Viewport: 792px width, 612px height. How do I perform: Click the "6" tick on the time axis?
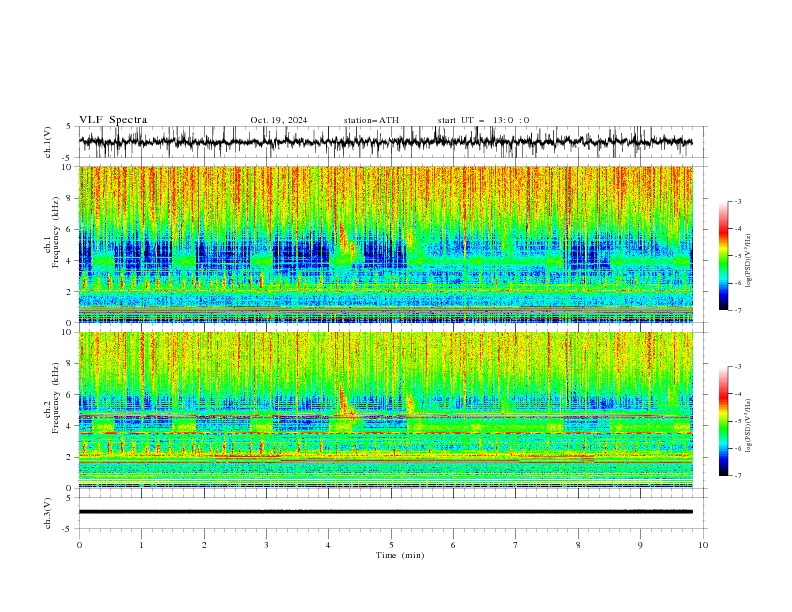[454, 545]
